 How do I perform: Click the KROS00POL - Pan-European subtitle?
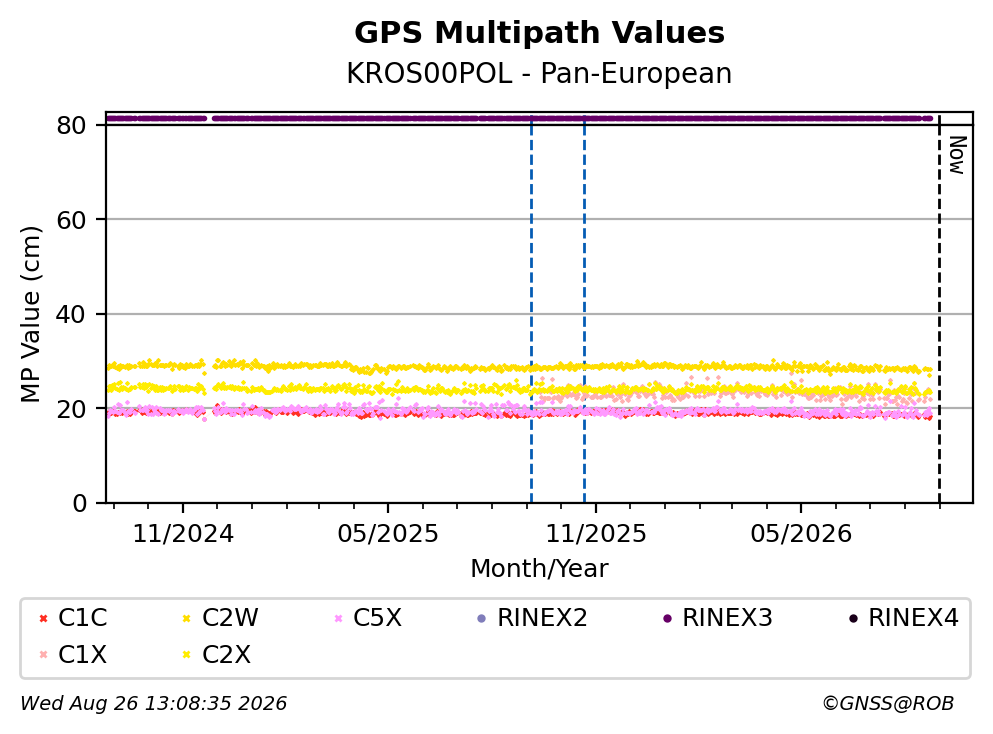[540, 73]
